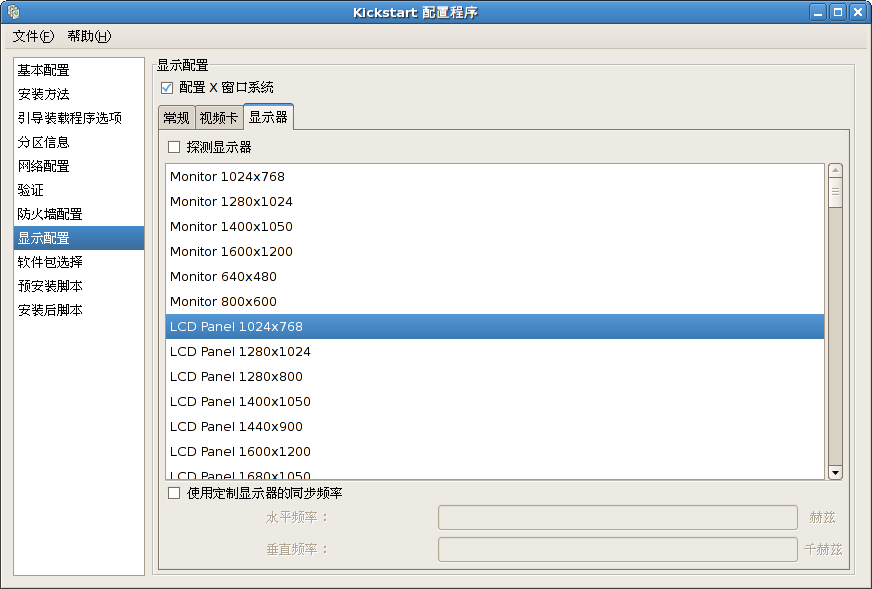Open 防火墙配置 in the sidebar
The image size is (872, 589).
[79, 214]
